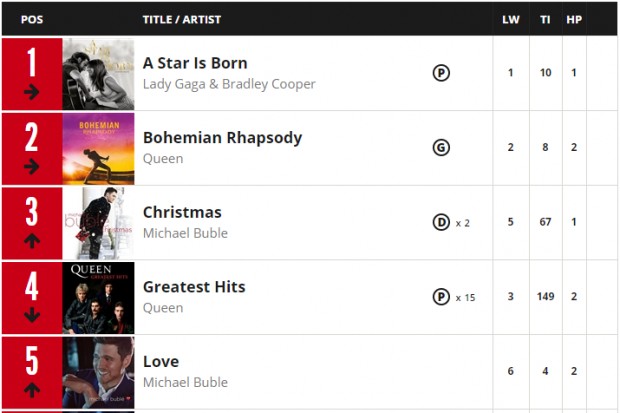Click the Diamond certification icon for Christmas
The image size is (620, 413).
pos(441,222)
